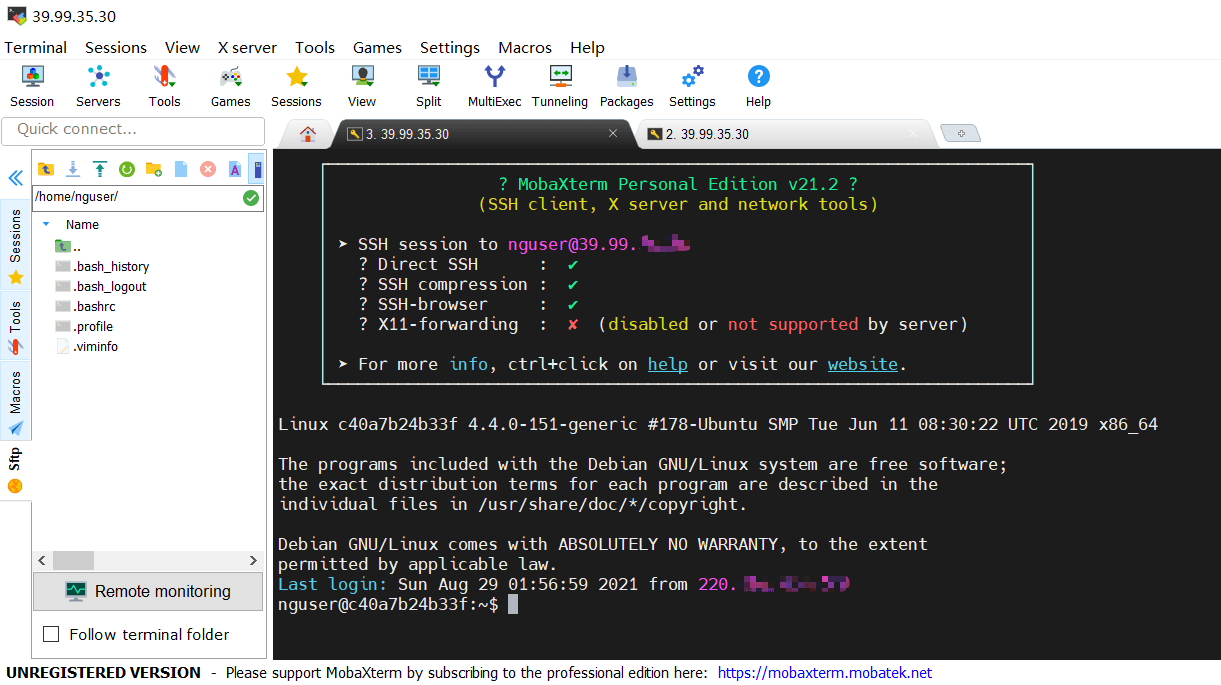Click the View toolbar icon
The image size is (1221, 685).
(362, 86)
